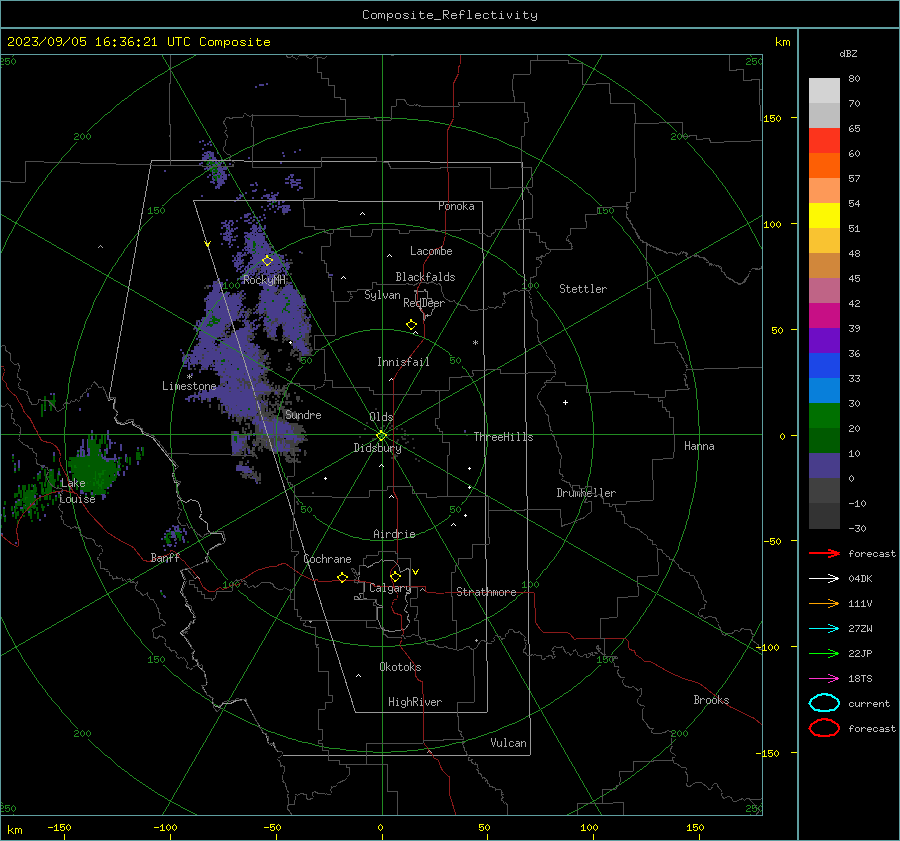Image resolution: width=900 pixels, height=841 pixels.
Task: Click the 2023/09/05 16:36:21 UTC Composite timestamp
Action: 138,42
